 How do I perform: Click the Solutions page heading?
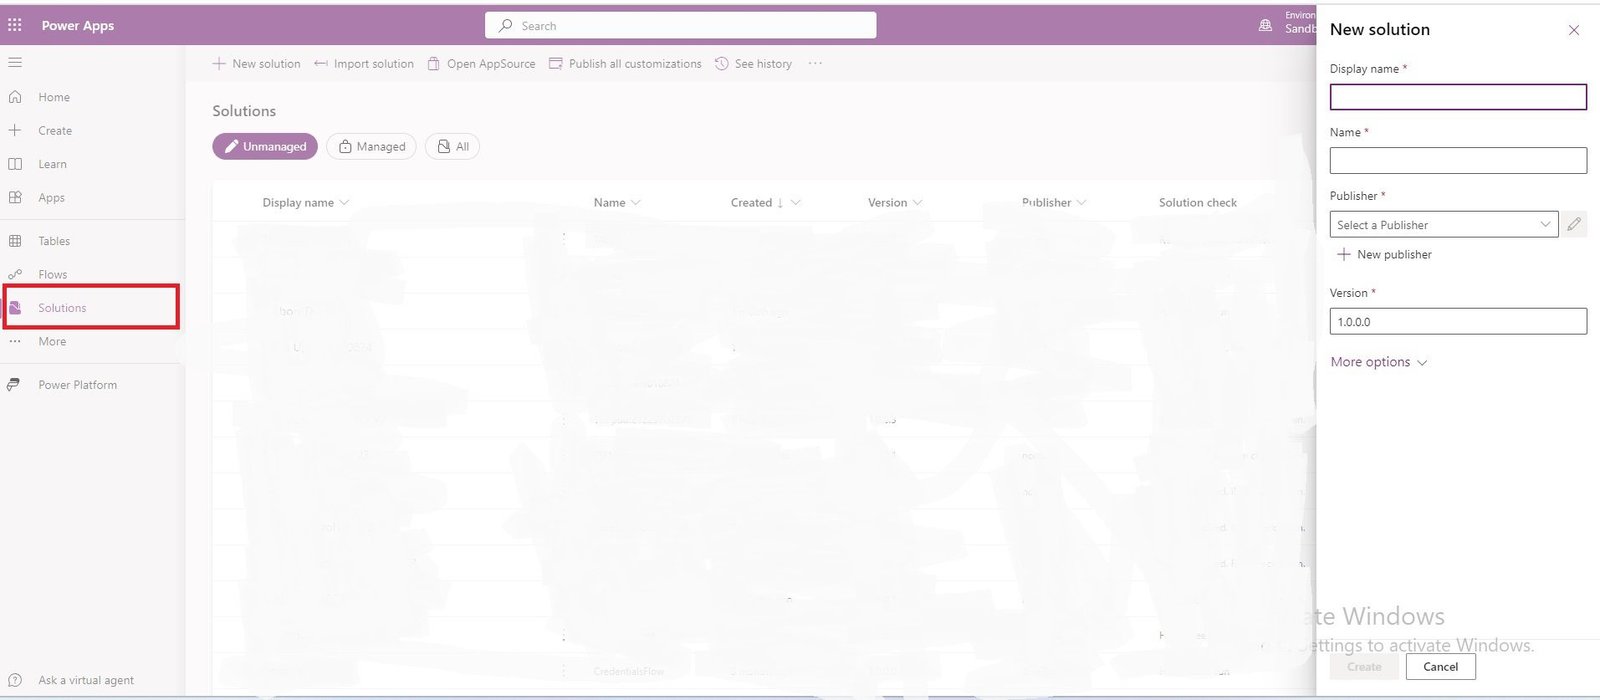(x=244, y=111)
